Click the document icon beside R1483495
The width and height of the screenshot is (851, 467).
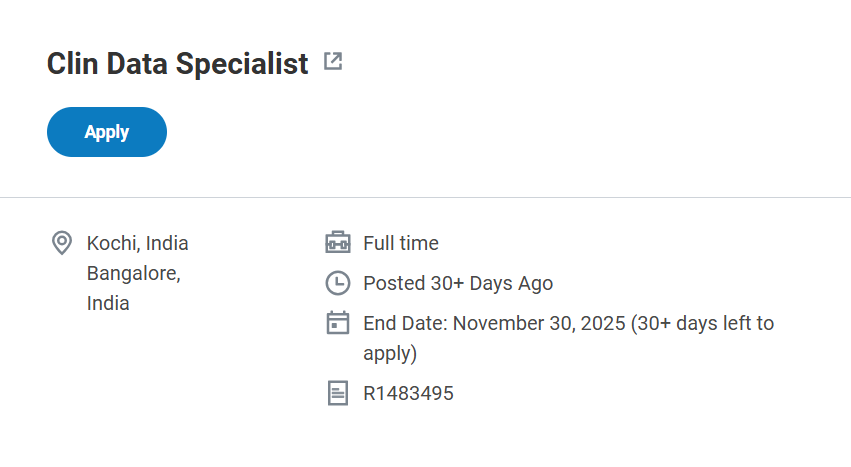pyautogui.click(x=338, y=393)
